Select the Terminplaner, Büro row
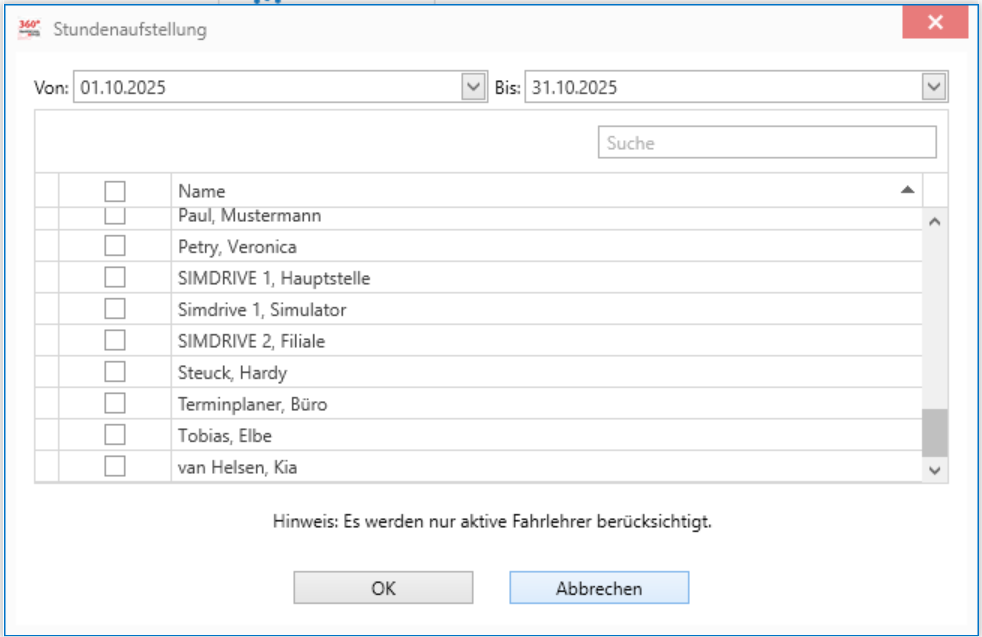 [252, 404]
